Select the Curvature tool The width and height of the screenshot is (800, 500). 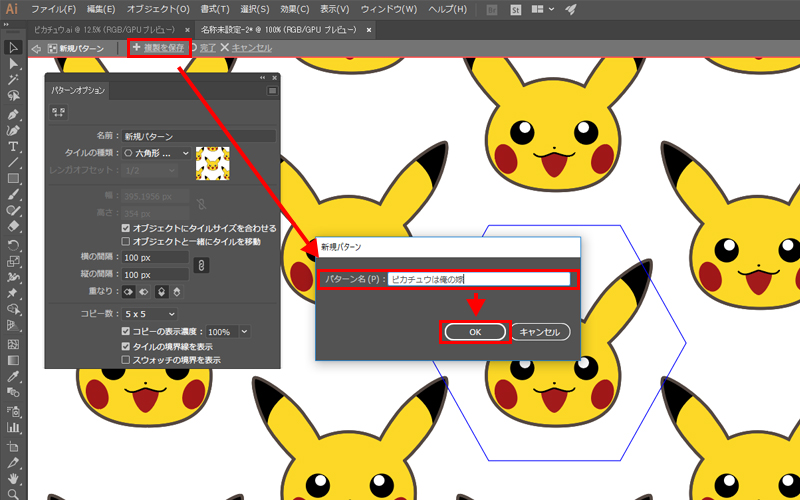(13, 131)
